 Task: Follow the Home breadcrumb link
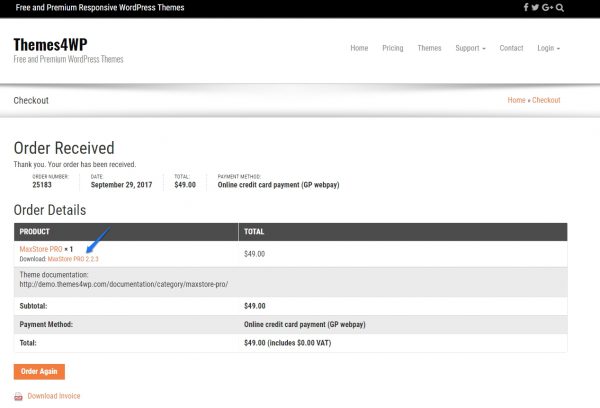516,100
